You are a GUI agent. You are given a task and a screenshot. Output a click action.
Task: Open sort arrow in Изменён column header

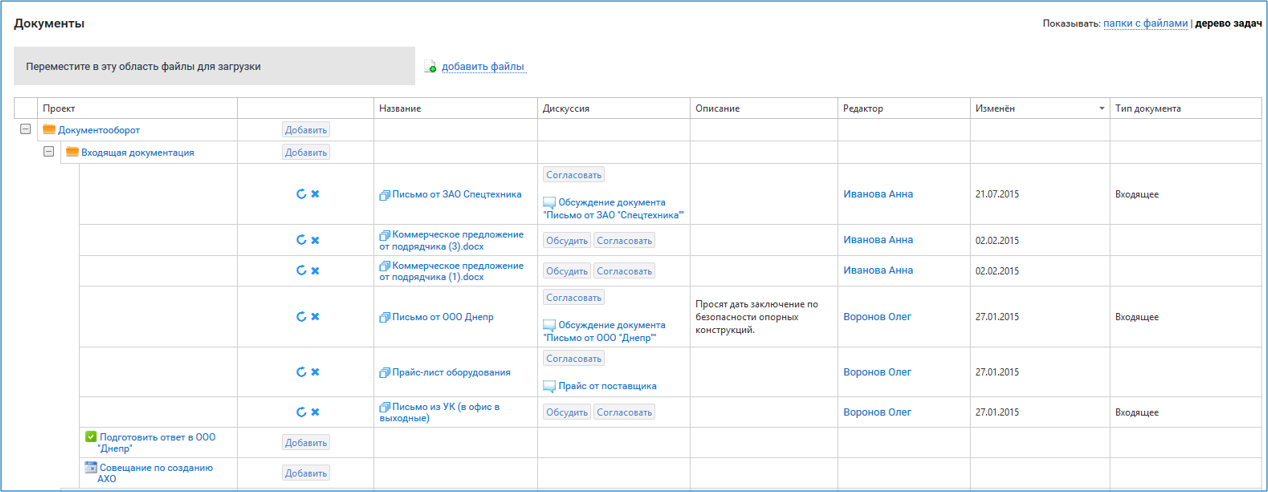pos(1102,108)
